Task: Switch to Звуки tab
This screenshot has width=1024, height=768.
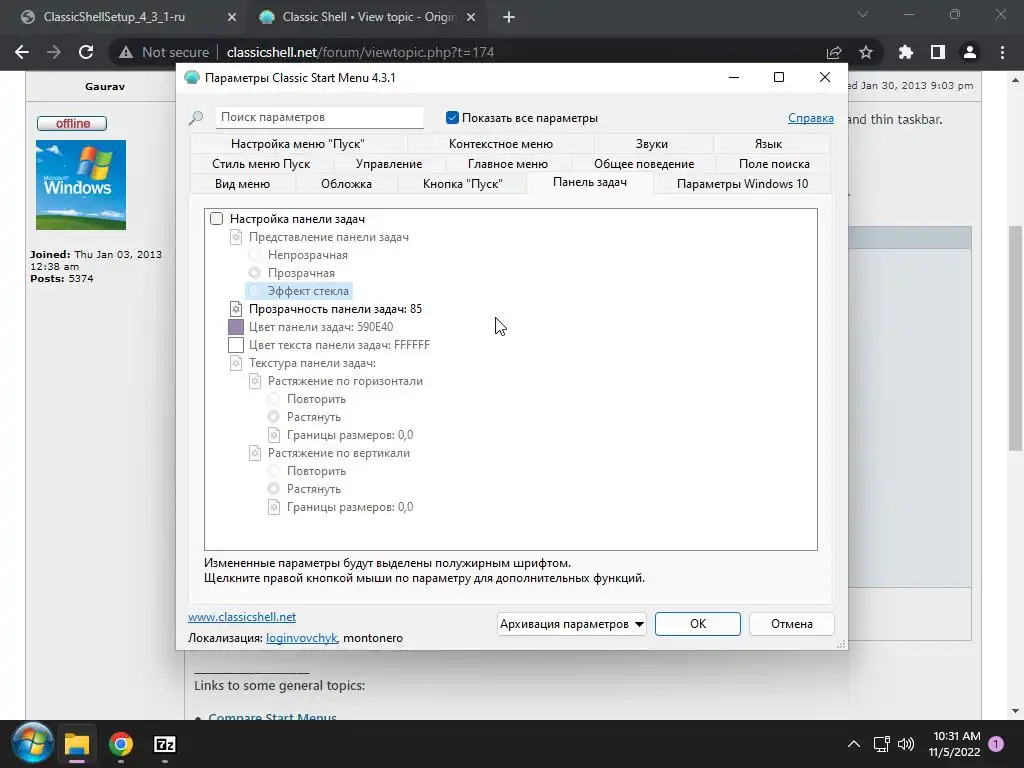Action: pos(652,144)
